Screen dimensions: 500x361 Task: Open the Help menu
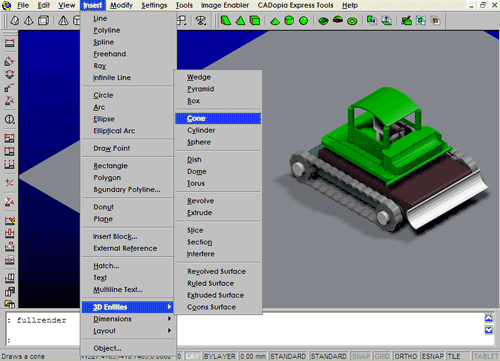[x=350, y=5]
